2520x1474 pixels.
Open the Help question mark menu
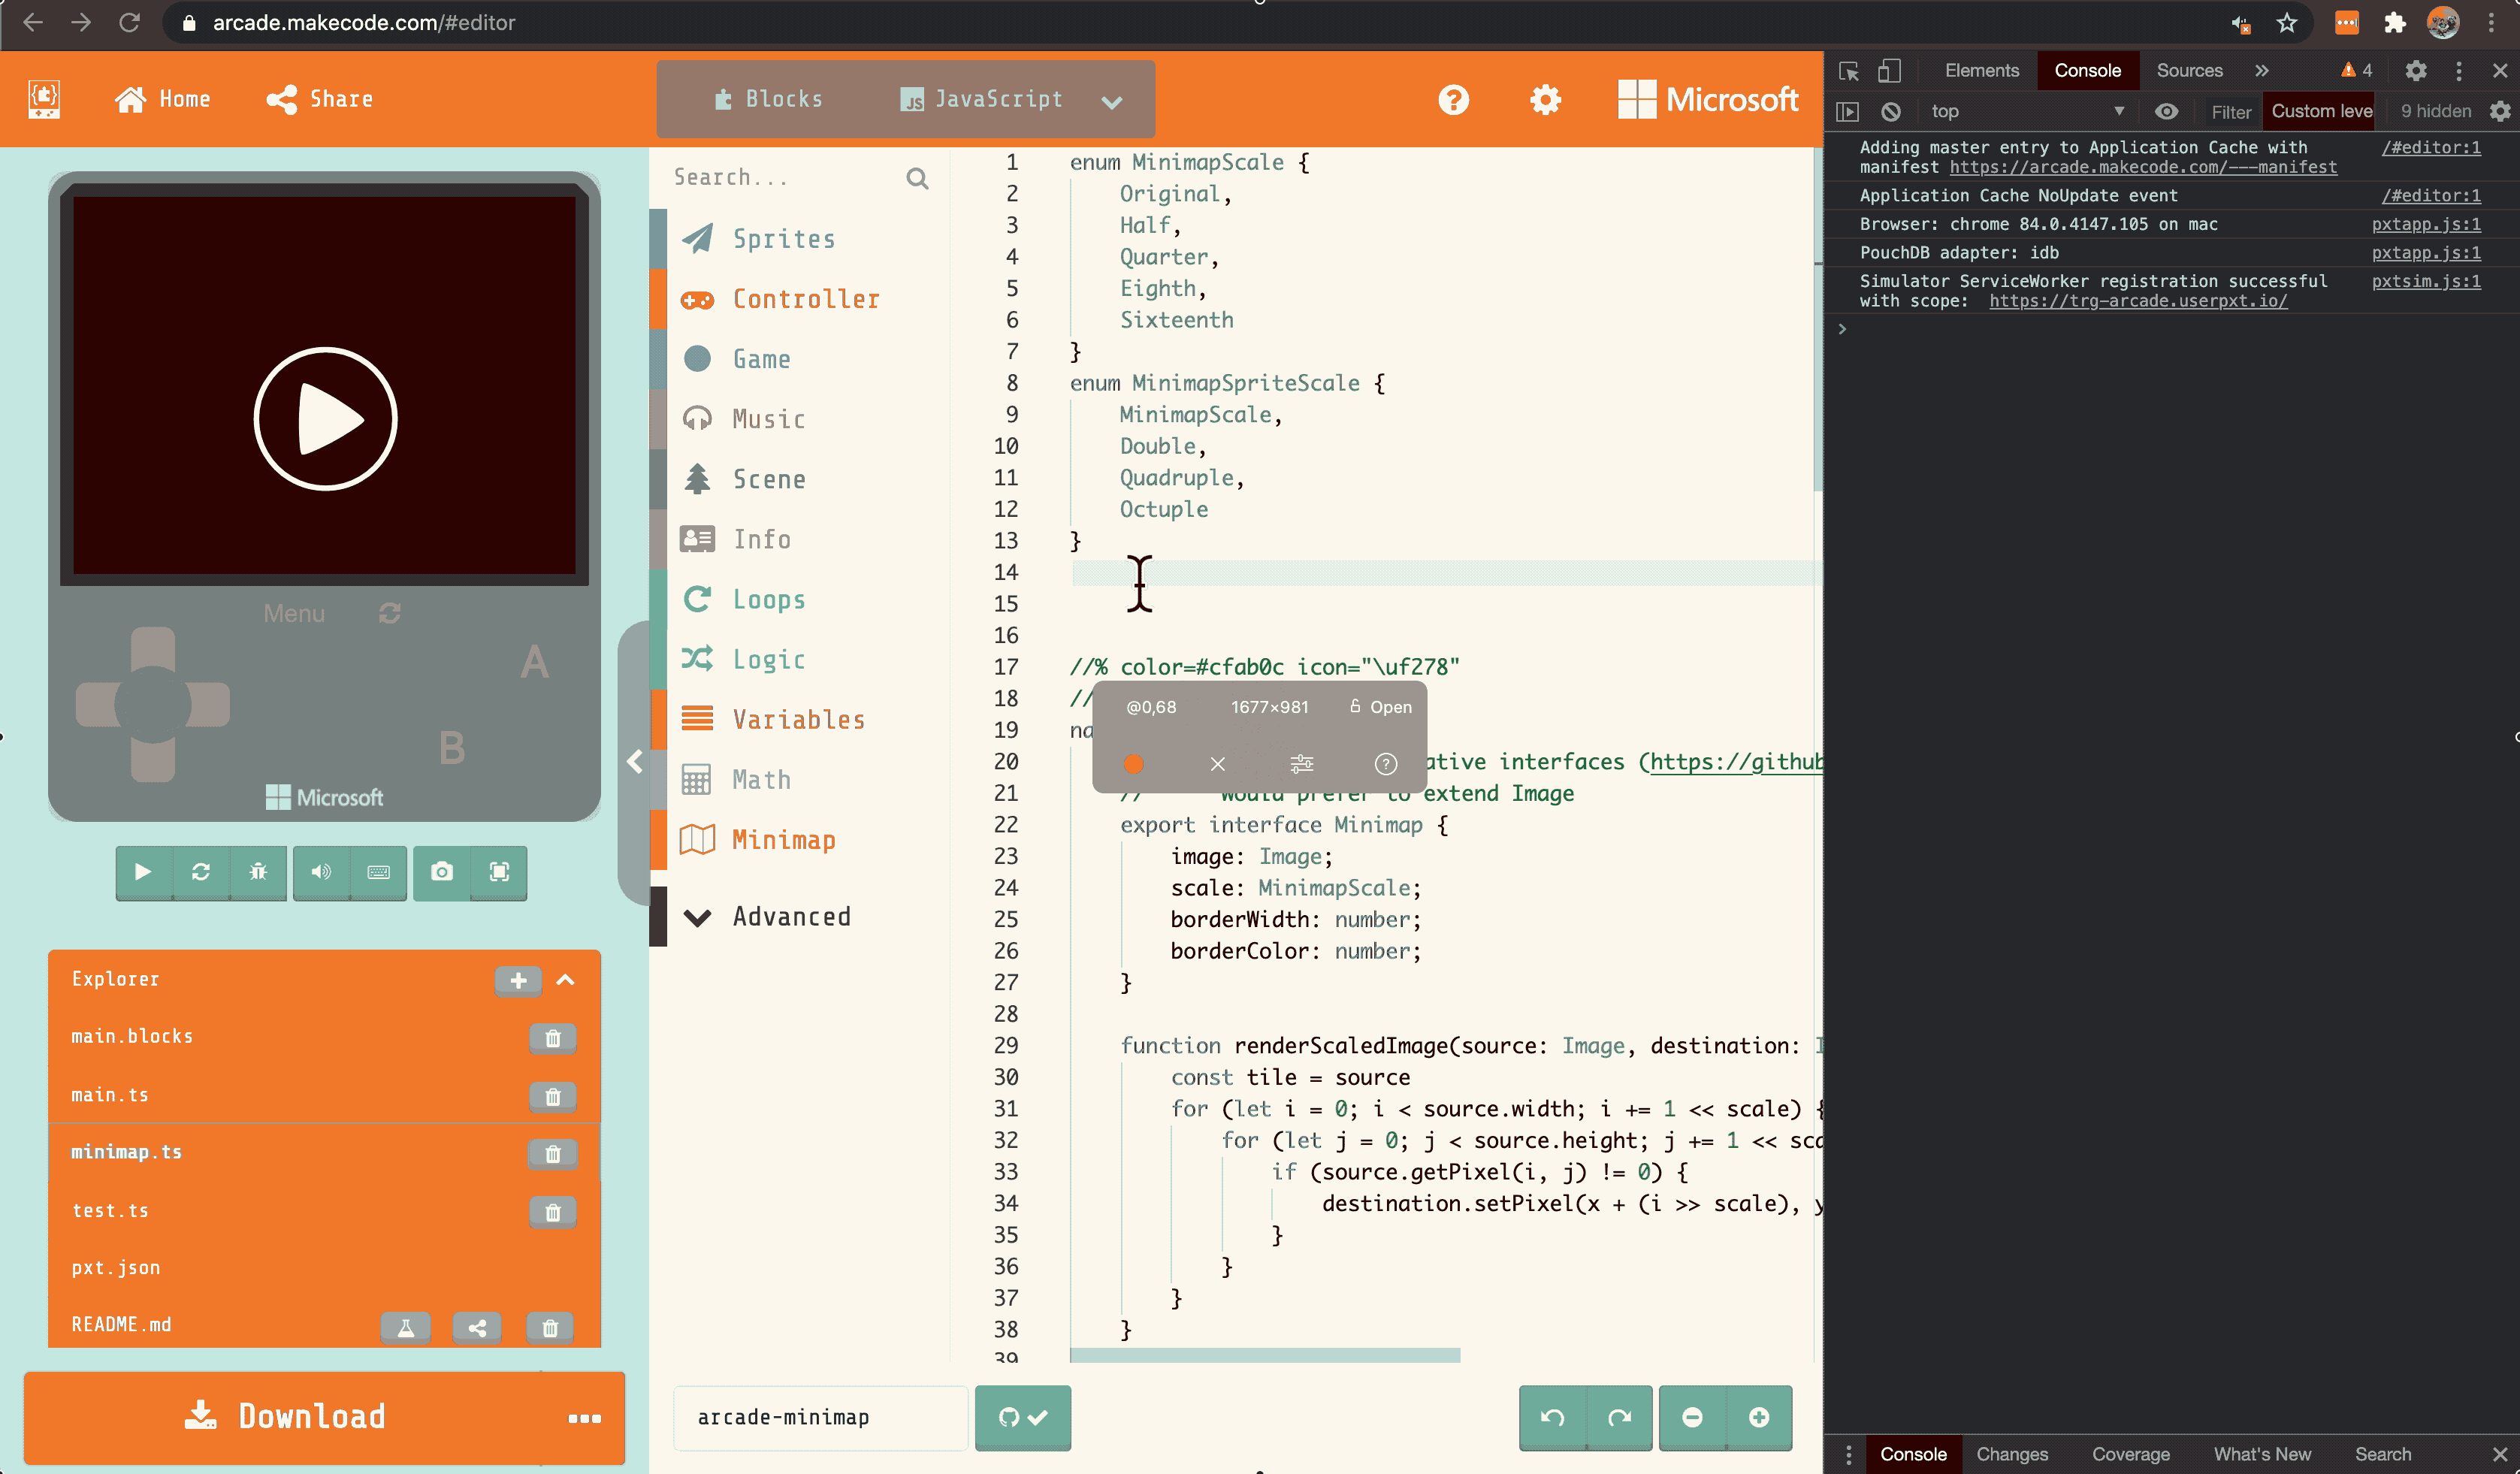1453,99
